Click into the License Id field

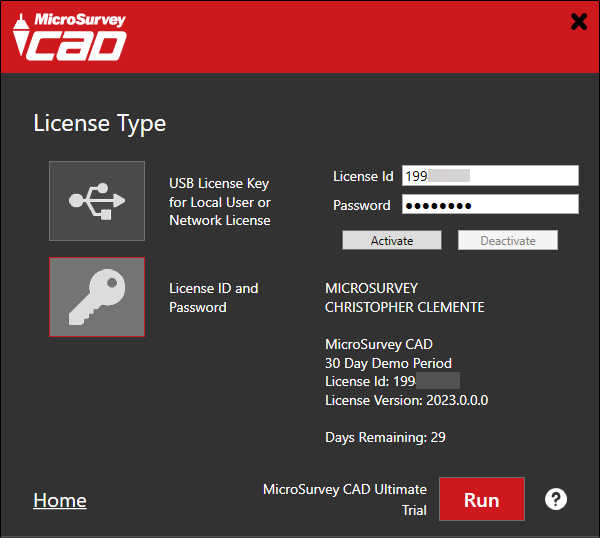(490, 176)
